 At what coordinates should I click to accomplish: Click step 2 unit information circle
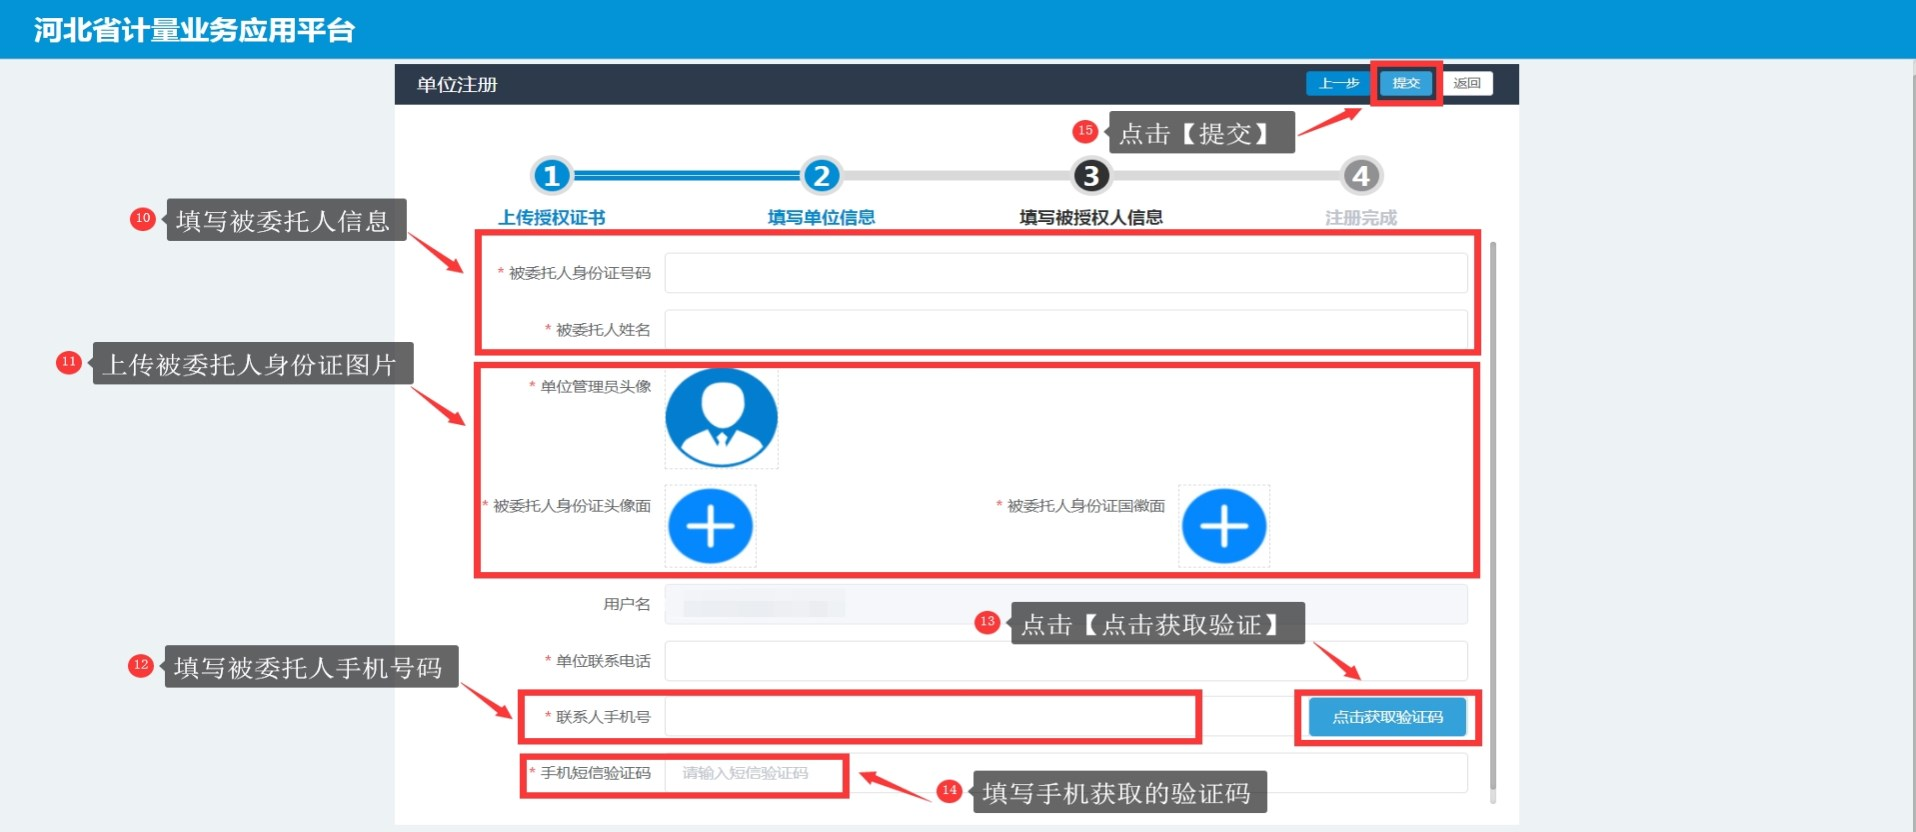click(x=821, y=176)
